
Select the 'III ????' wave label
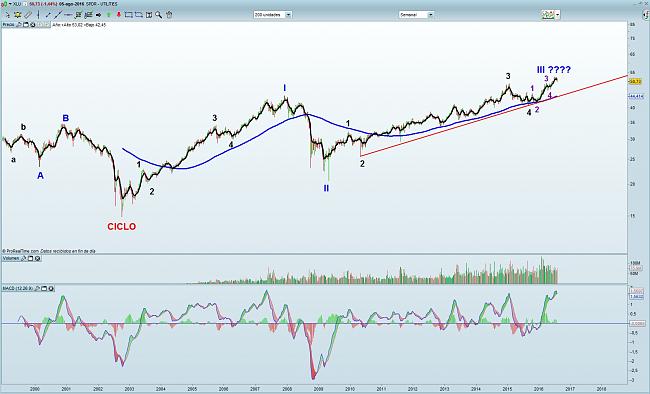pos(553,70)
